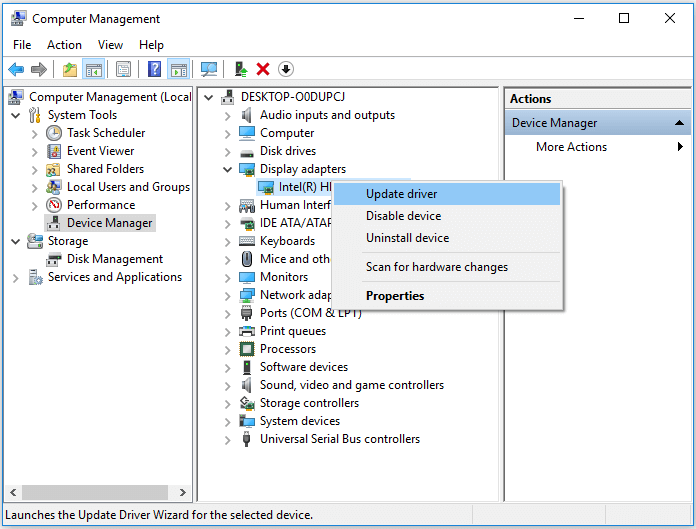Open Event Viewer in the left tree

coord(100,151)
